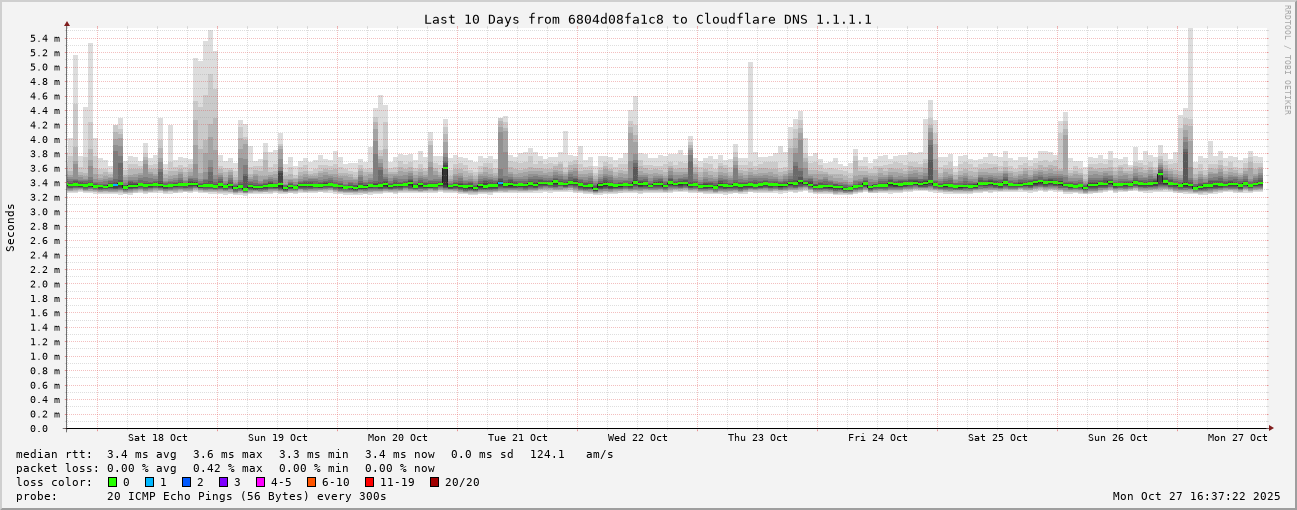This screenshot has width=1297, height=510.
Task: Click the Thu 23 Oct date label
Action: click(x=757, y=438)
